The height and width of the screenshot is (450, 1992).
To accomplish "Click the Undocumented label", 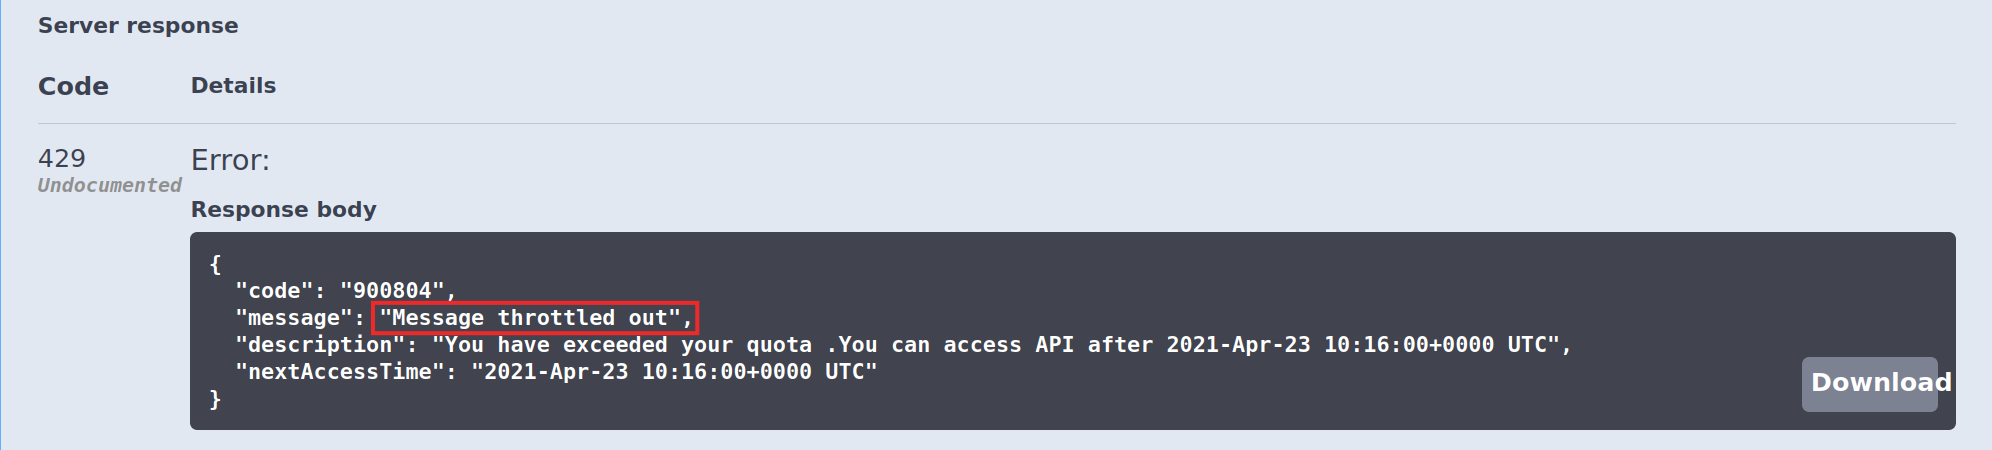I will (x=109, y=185).
